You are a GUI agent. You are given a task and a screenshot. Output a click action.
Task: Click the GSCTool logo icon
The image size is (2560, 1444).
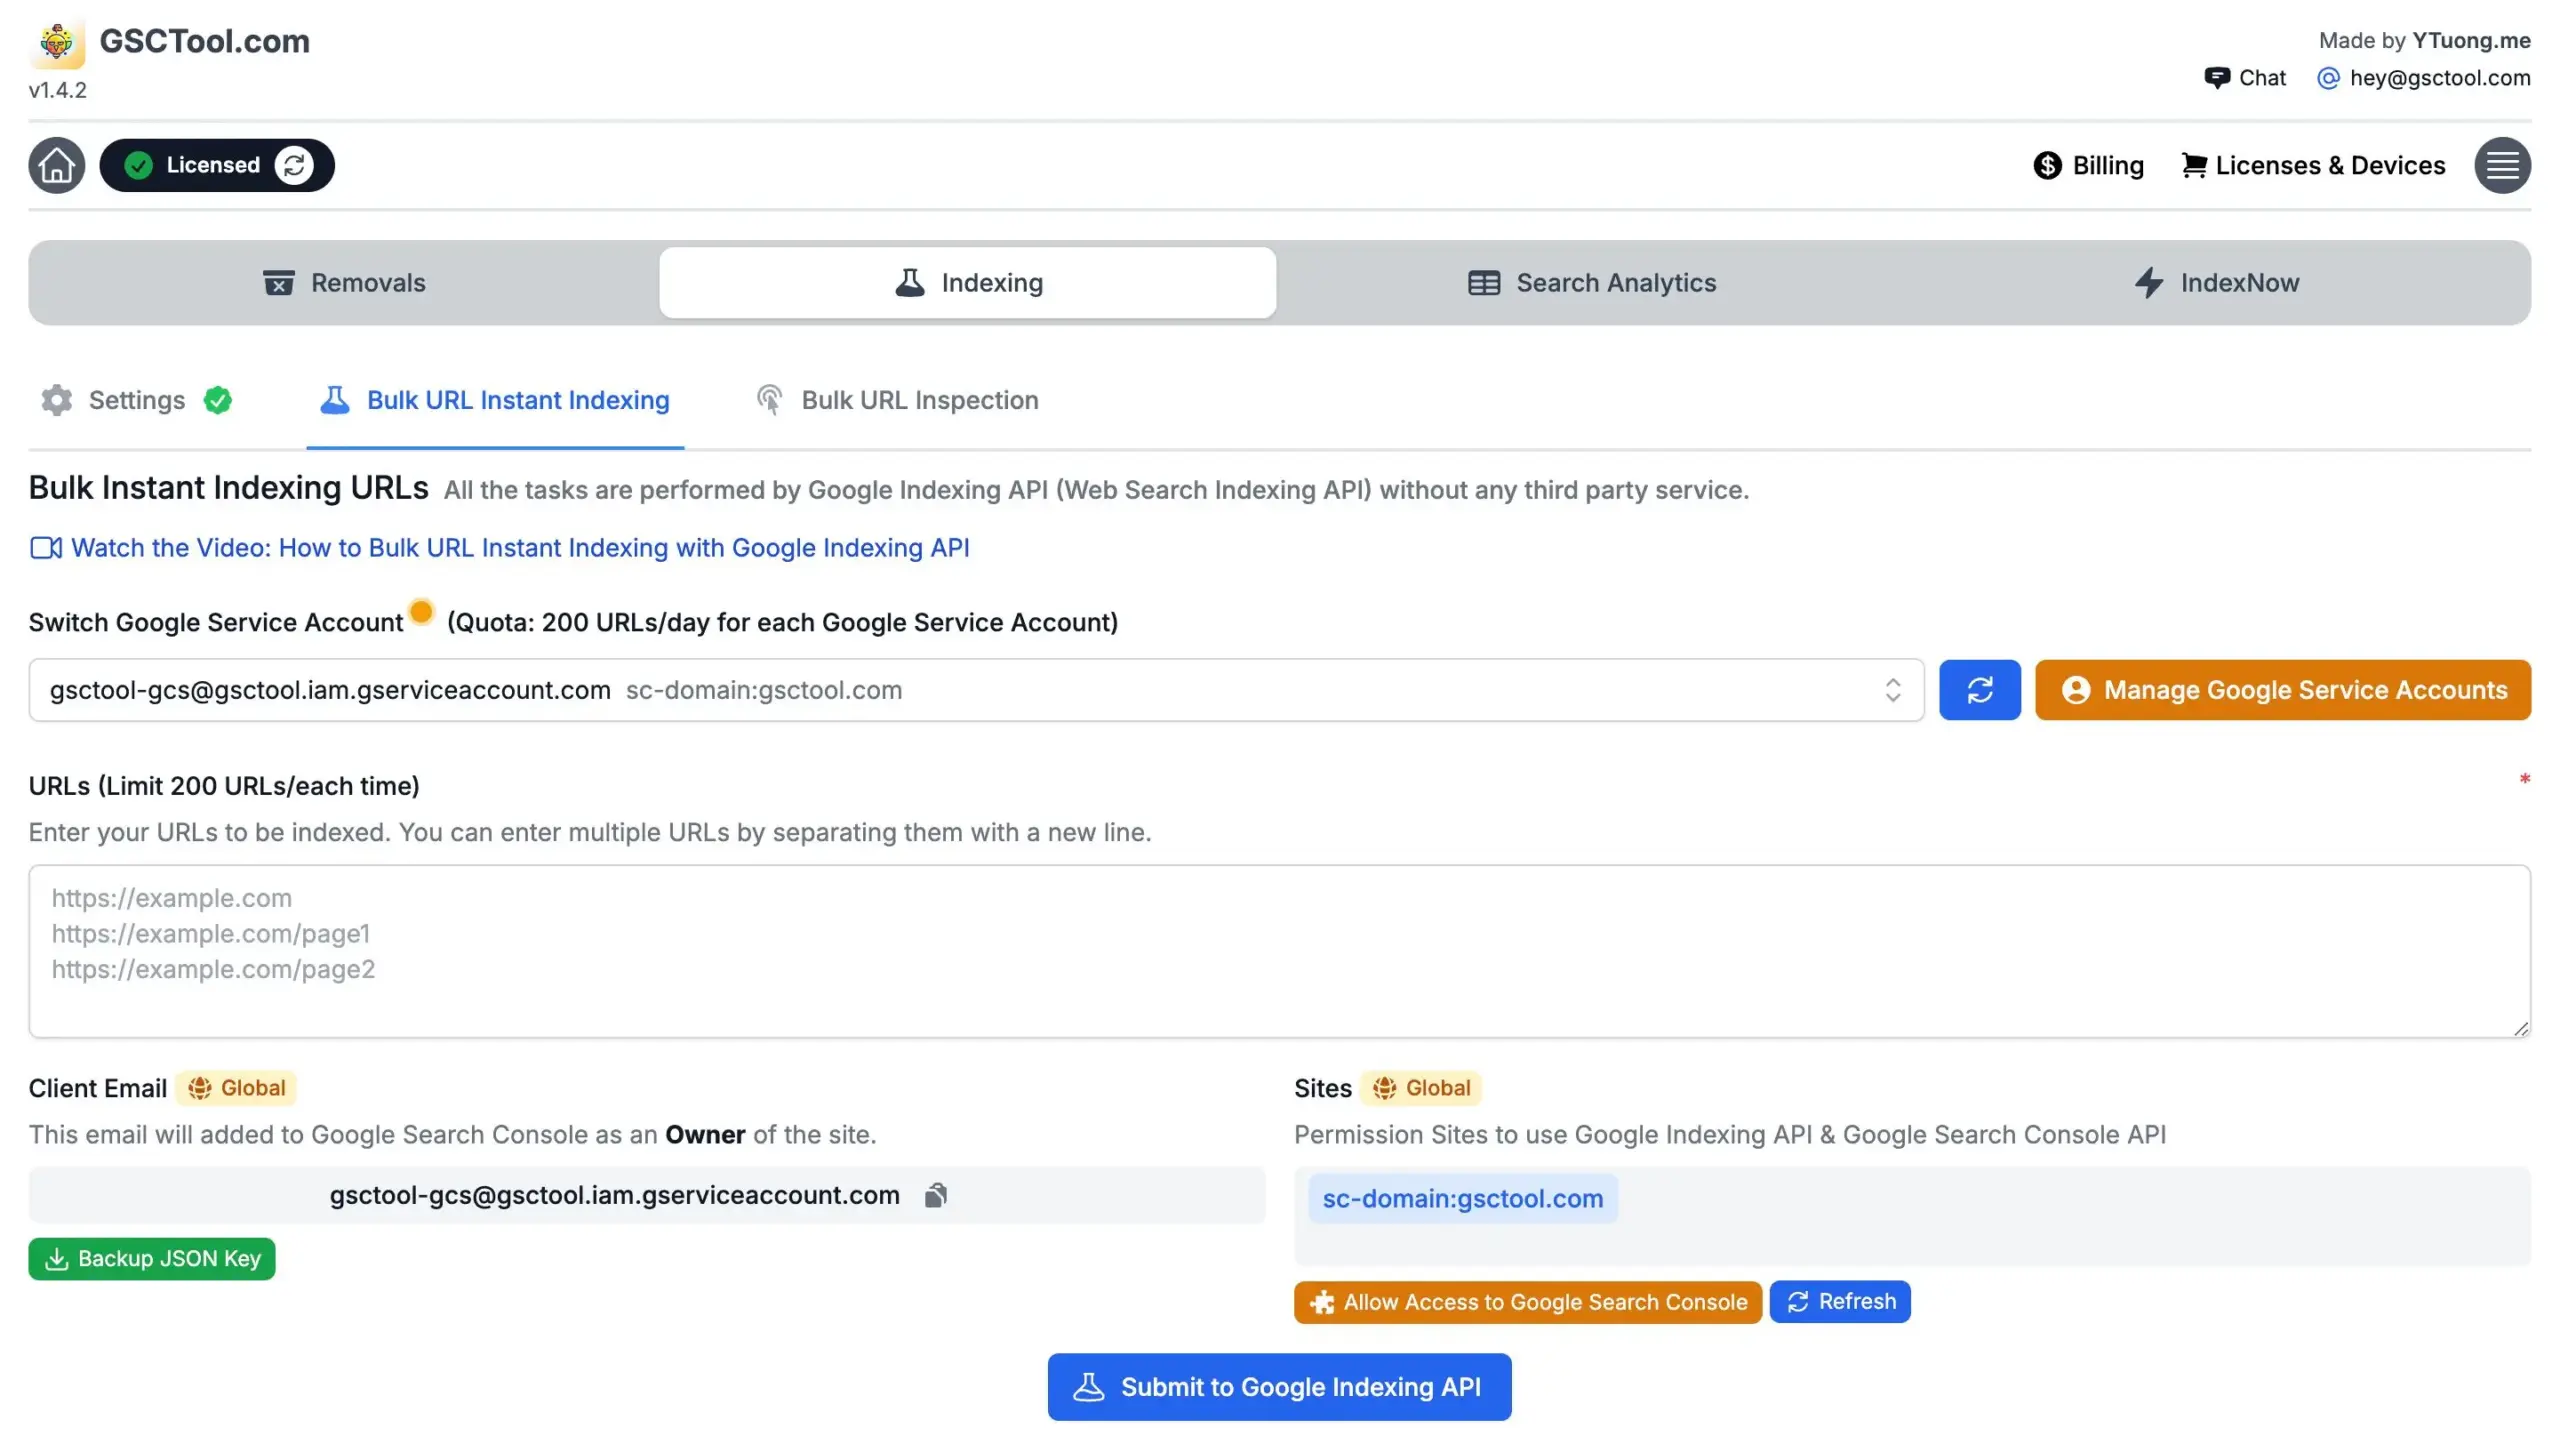pos(57,42)
